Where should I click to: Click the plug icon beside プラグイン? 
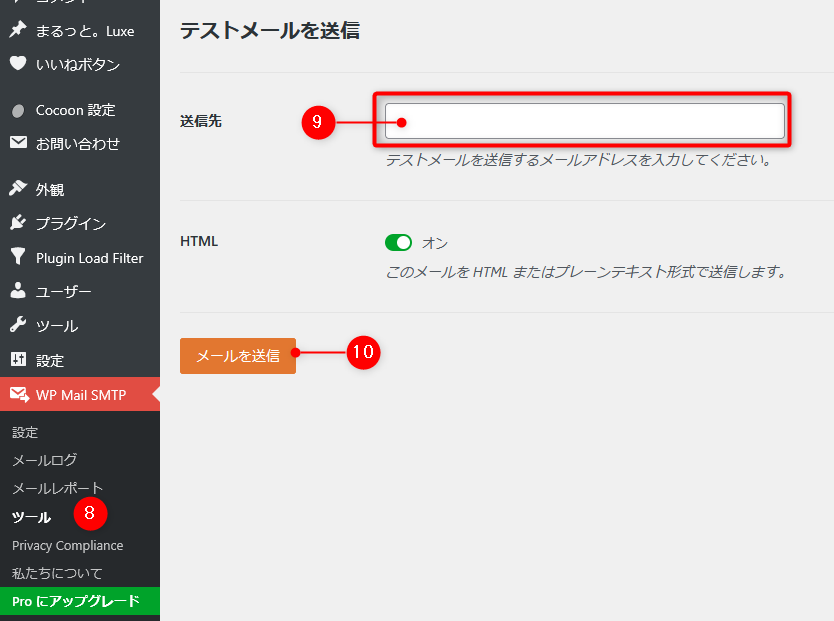(x=18, y=222)
